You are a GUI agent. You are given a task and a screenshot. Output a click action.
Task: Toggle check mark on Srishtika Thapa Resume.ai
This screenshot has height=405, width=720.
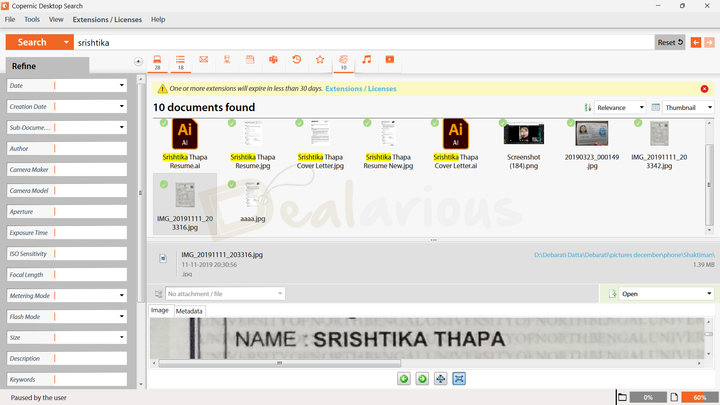(164, 123)
